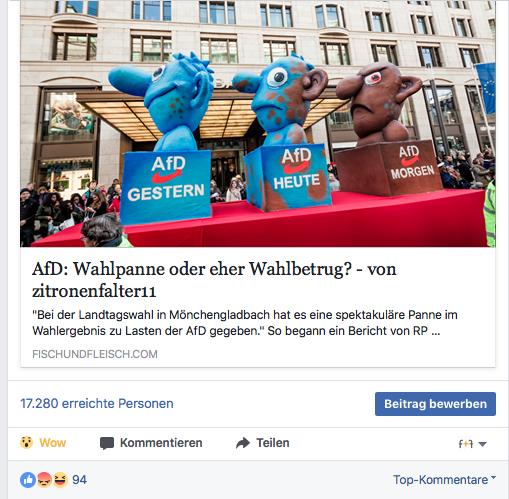Click the Kommentieren button
Viewport: 509px width, 499px height.
[151, 443]
